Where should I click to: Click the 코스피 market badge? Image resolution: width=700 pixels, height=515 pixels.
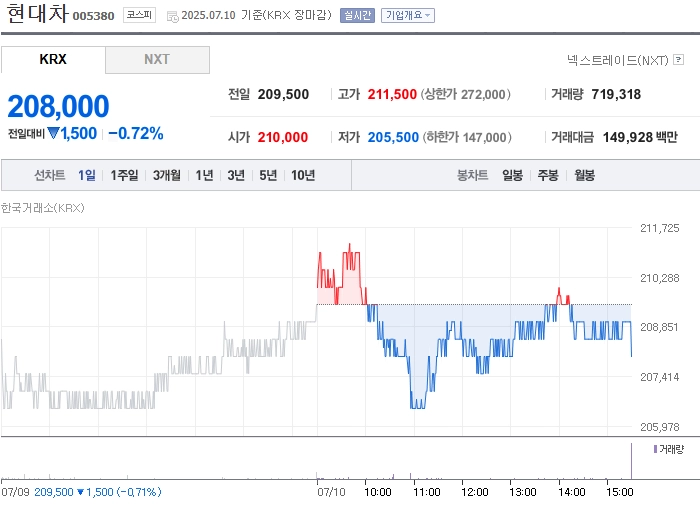(139, 15)
